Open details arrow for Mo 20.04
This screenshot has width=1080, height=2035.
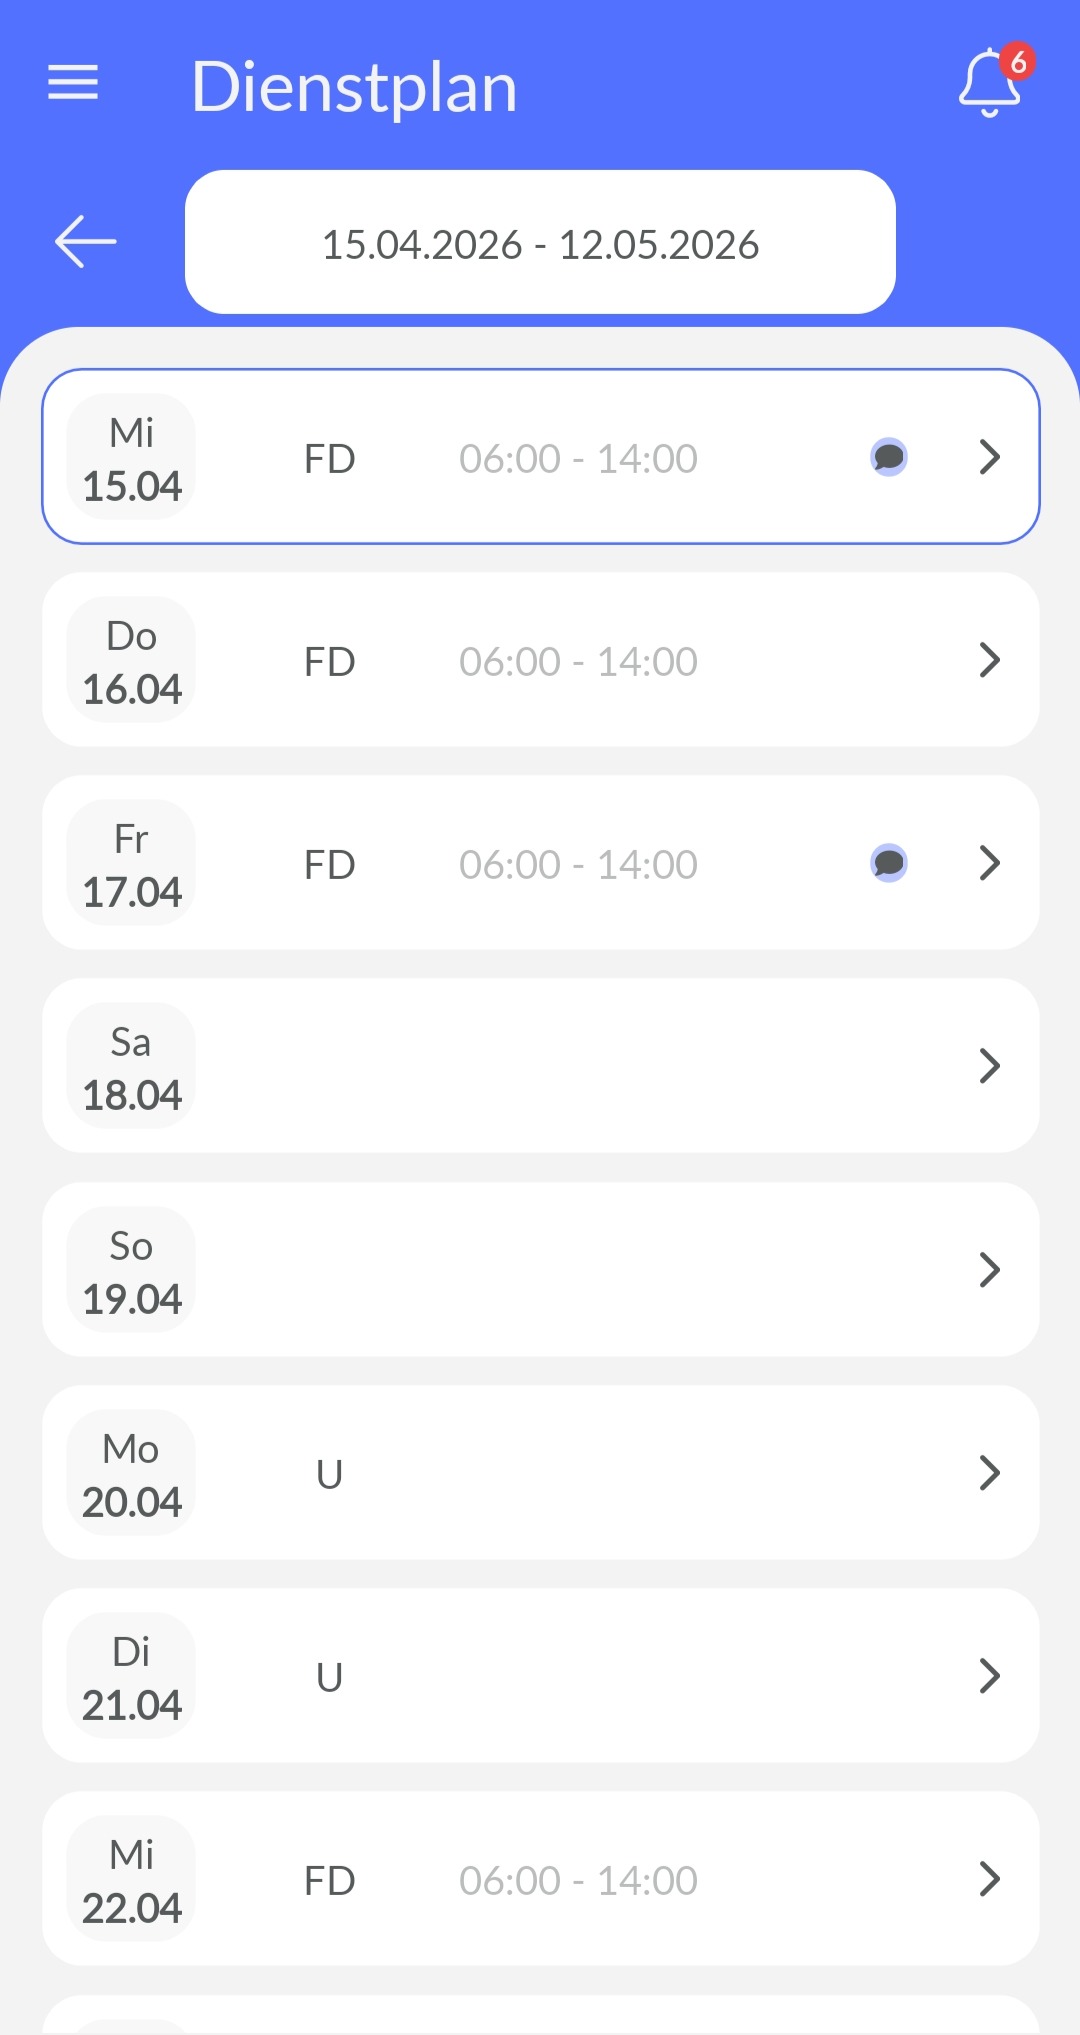[989, 1473]
